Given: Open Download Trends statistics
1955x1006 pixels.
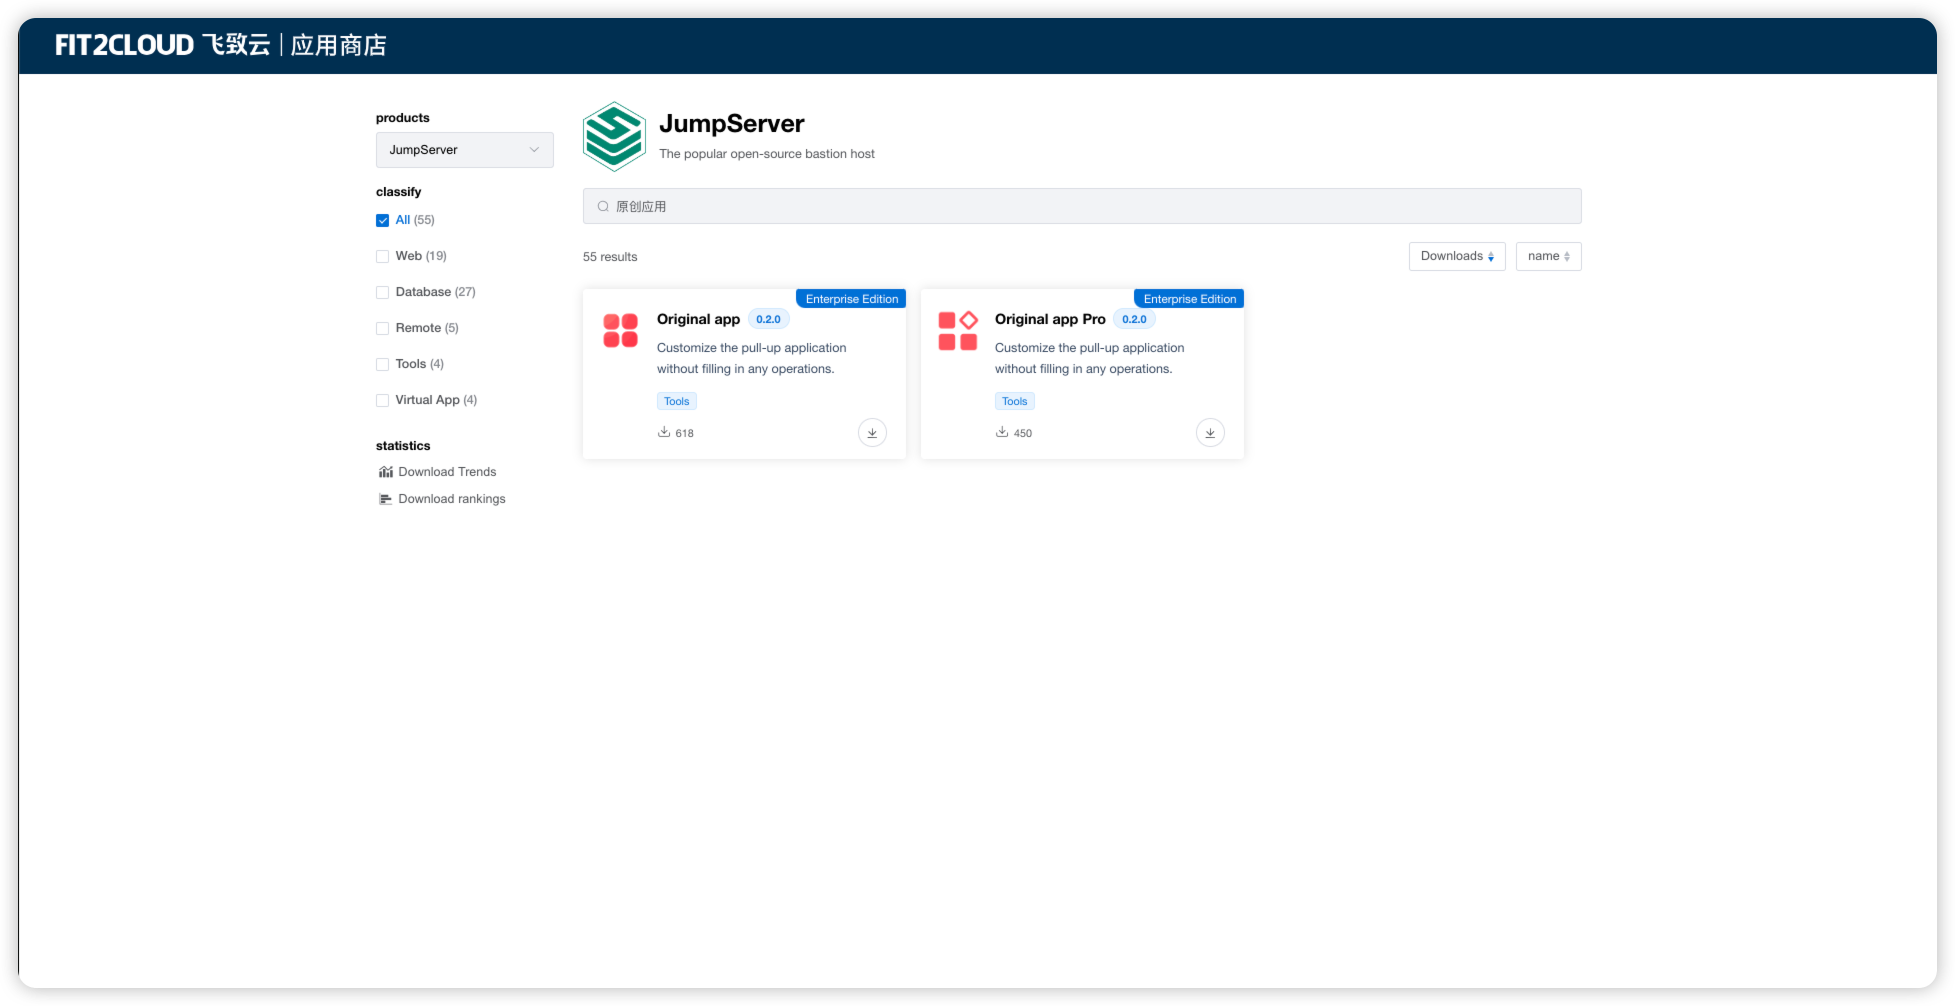Looking at the screenshot, I should click(447, 472).
